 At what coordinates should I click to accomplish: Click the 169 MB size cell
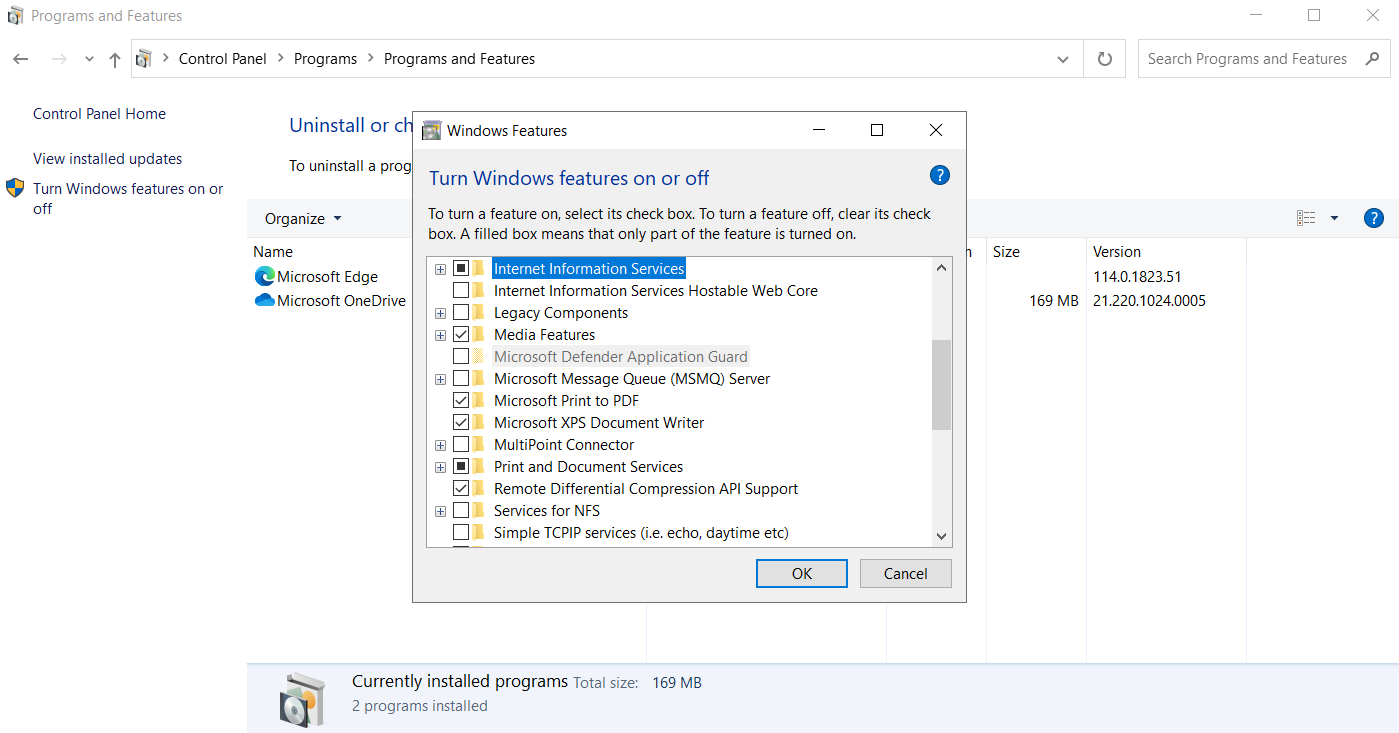[x=1053, y=301]
